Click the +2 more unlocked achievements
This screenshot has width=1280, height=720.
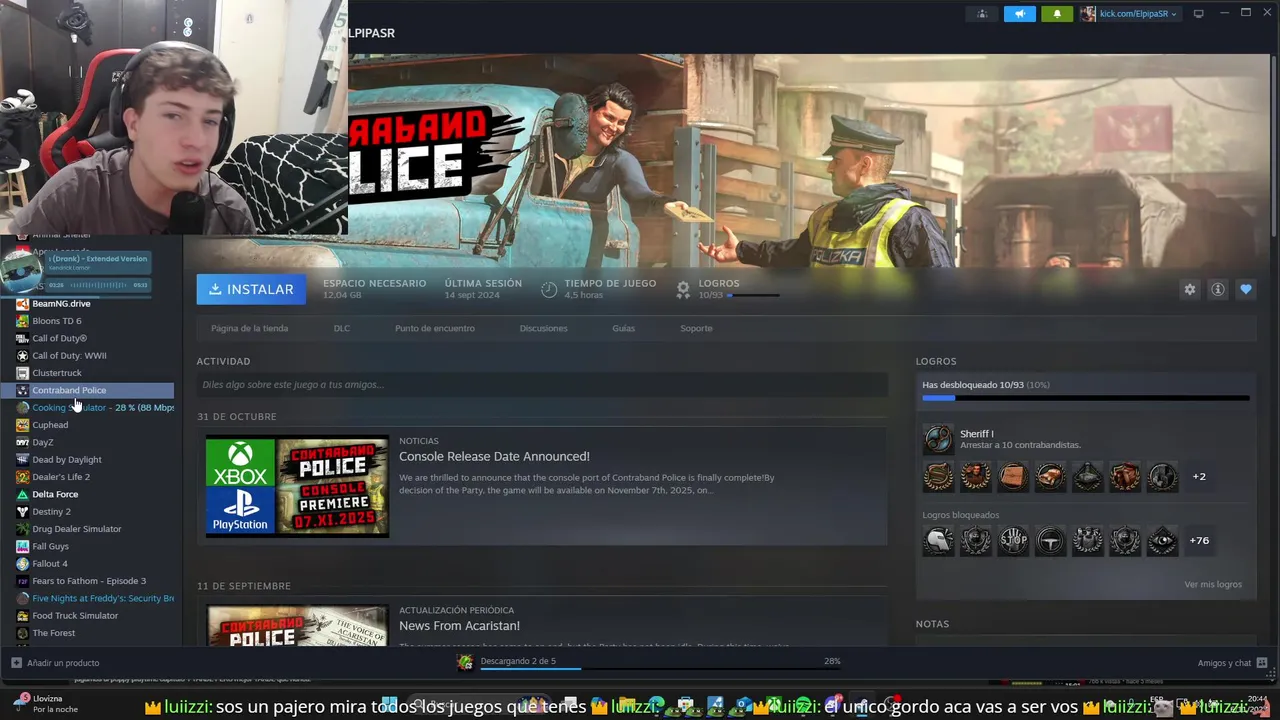click(x=1199, y=477)
